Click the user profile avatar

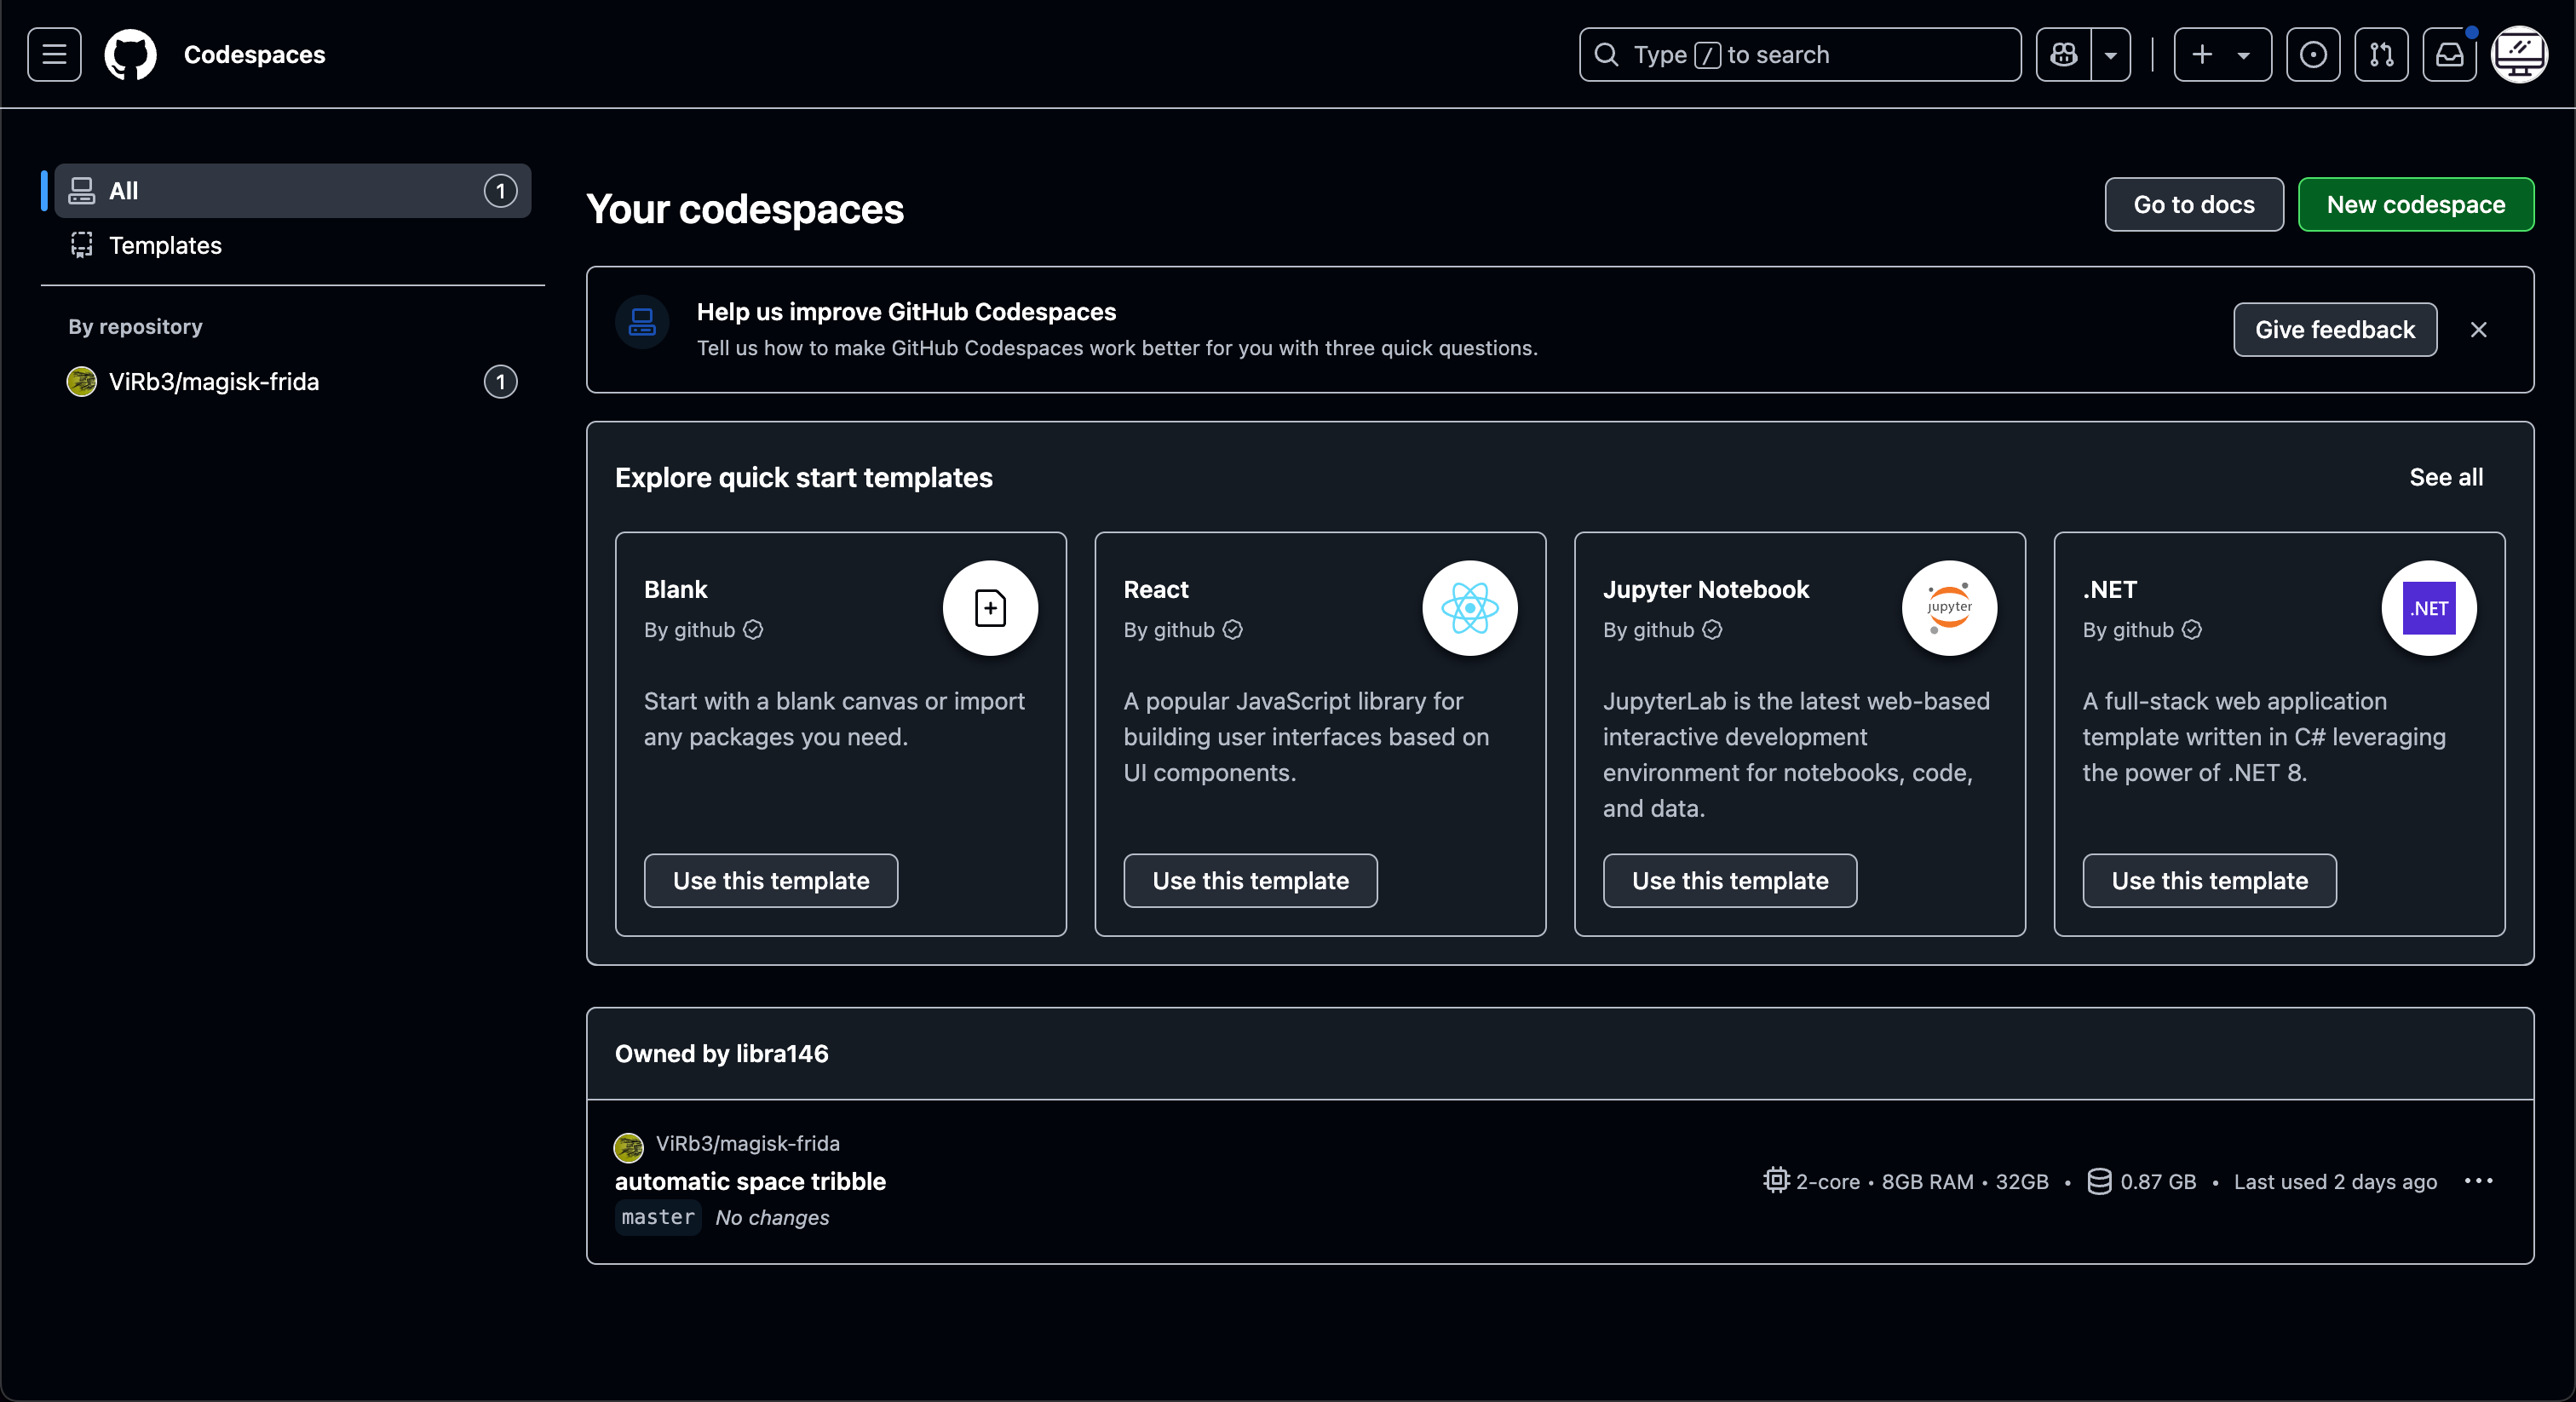[2519, 54]
